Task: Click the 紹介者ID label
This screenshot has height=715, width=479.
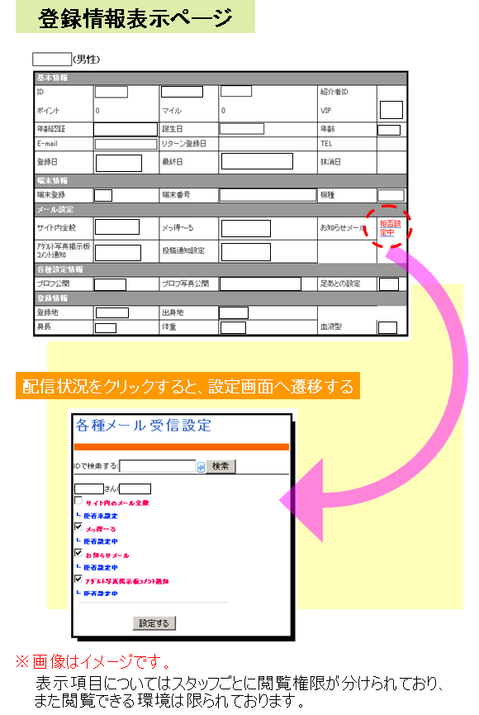Action: tap(334, 92)
